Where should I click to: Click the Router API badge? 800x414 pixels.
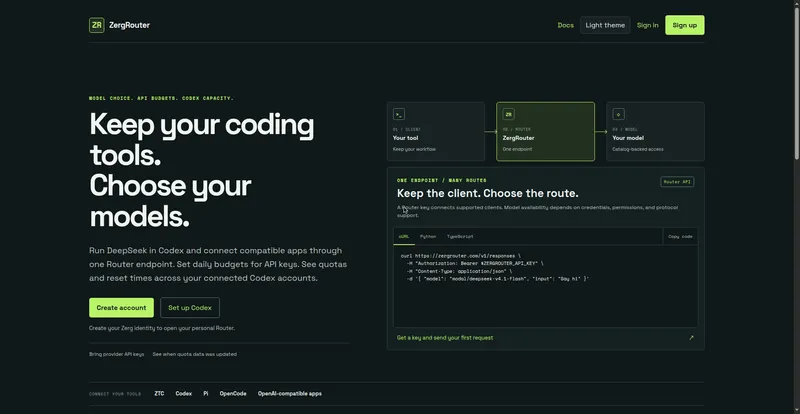(677, 182)
